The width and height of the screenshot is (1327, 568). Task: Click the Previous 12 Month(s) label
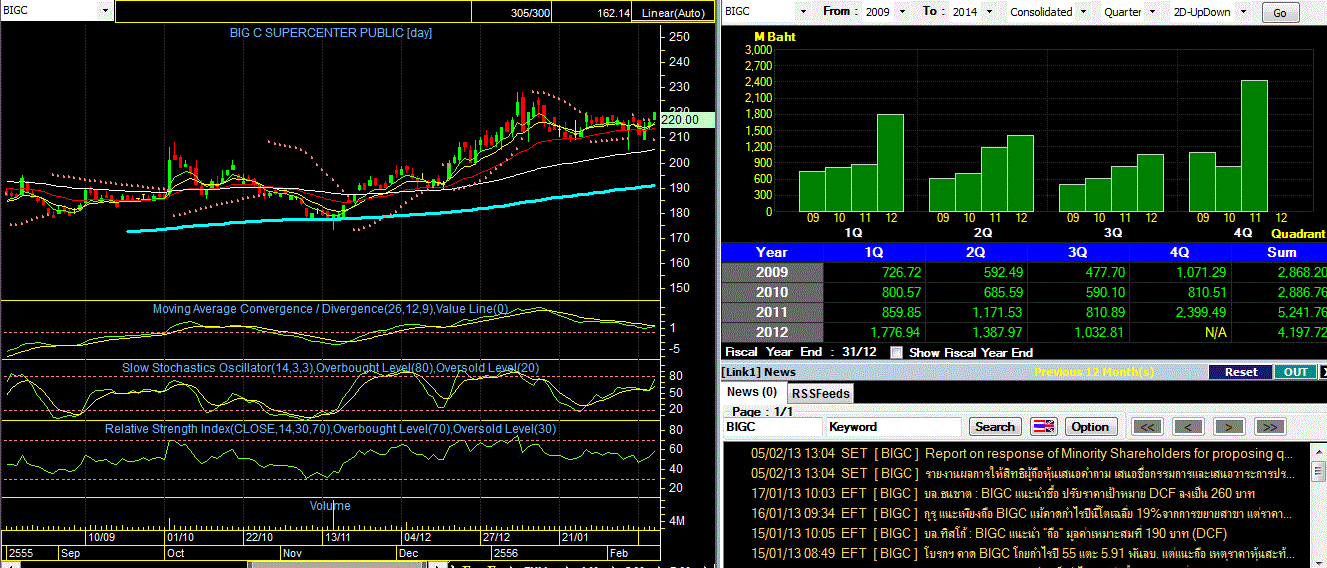pos(1094,372)
